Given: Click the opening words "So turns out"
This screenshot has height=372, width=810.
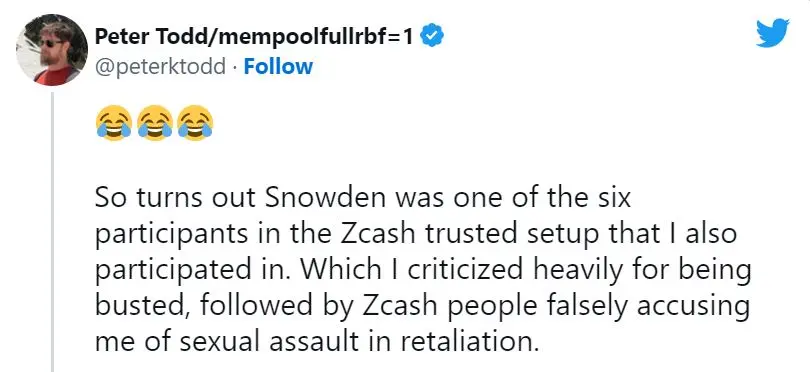Looking at the screenshot, I should click(x=176, y=198).
